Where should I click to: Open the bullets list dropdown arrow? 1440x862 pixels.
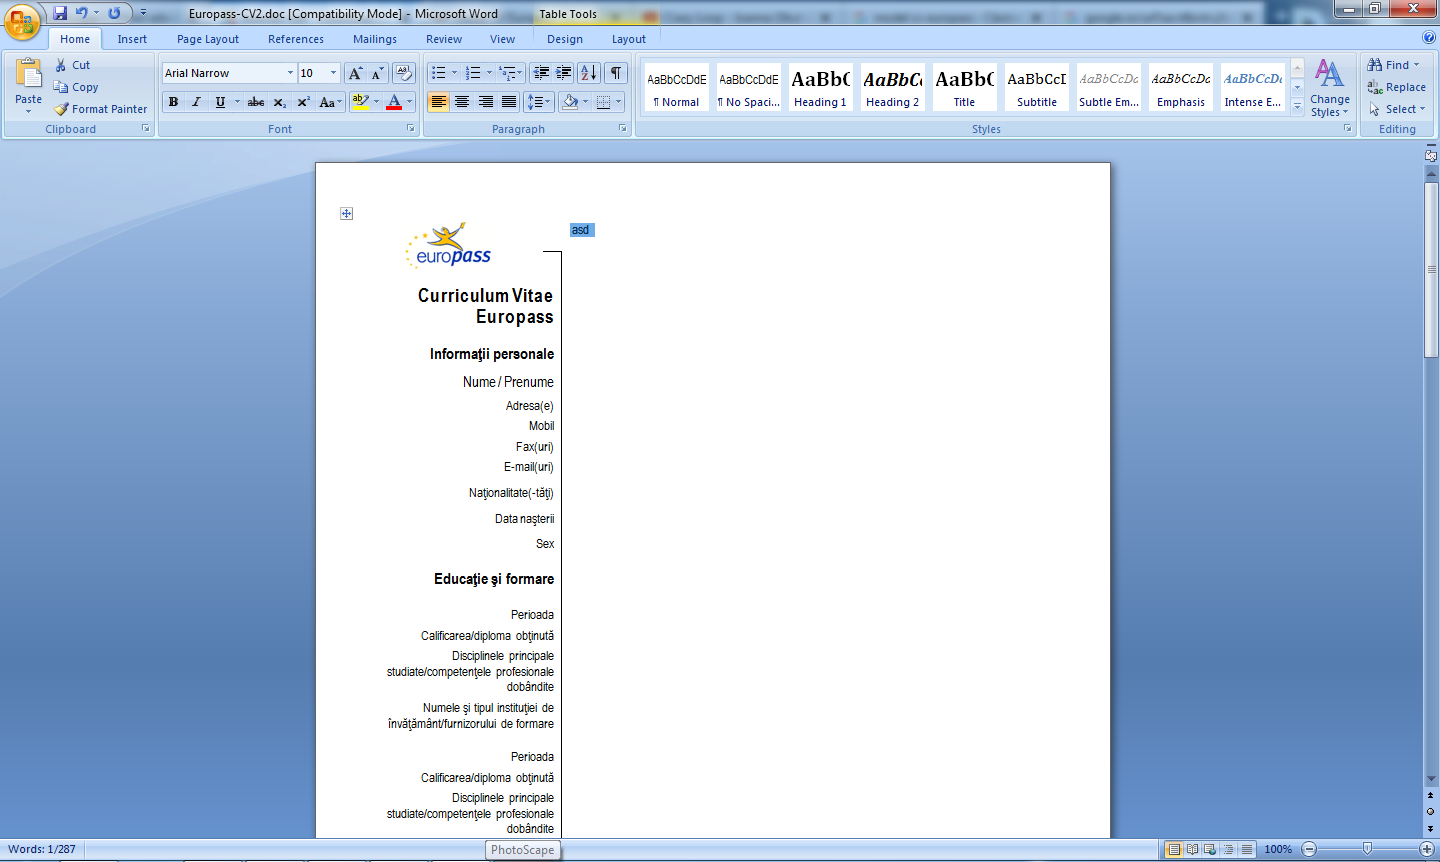point(454,73)
